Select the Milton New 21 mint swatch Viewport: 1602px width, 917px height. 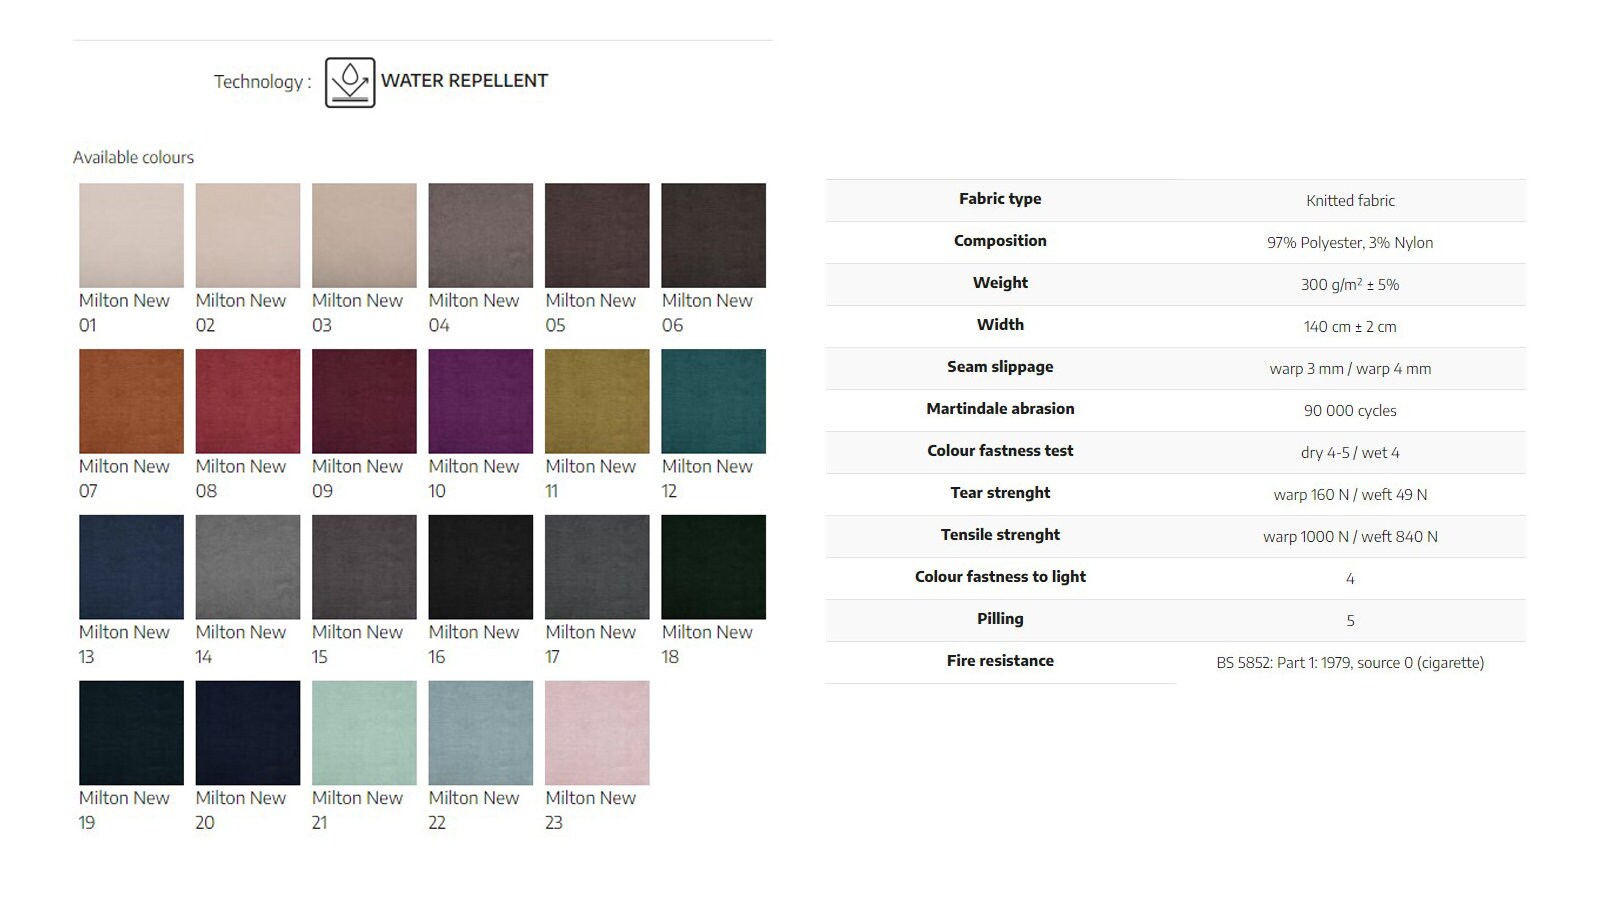[364, 733]
